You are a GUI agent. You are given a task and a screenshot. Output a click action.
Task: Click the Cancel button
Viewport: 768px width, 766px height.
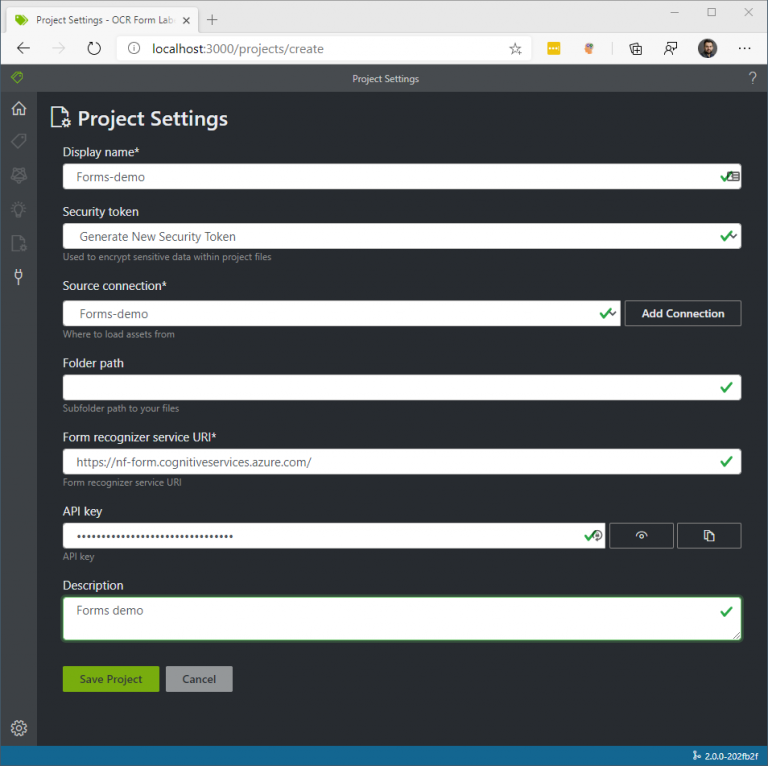199,679
